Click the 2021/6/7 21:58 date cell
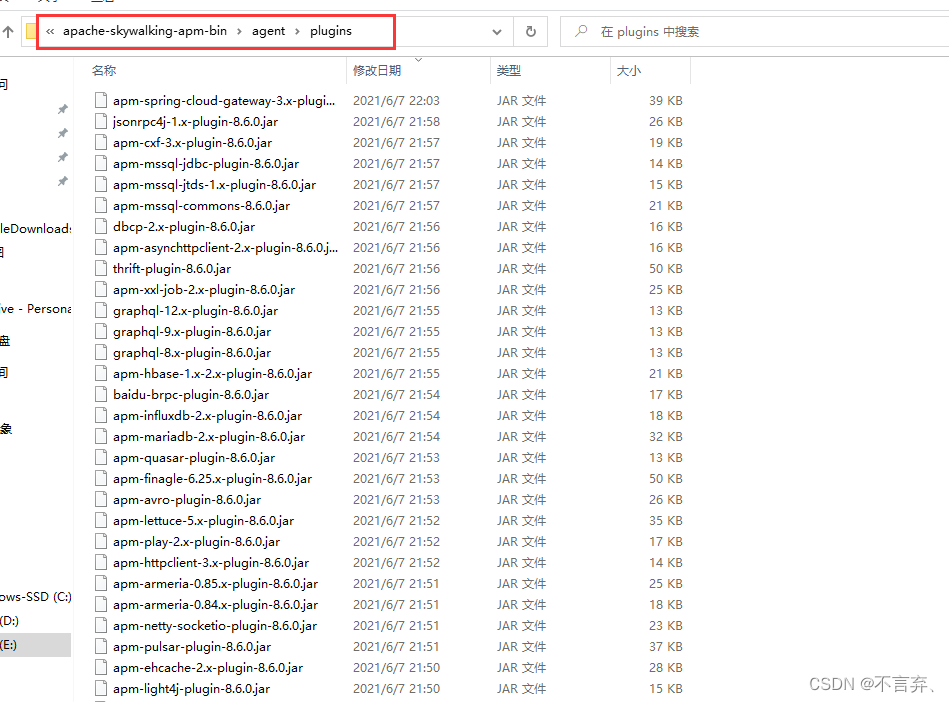Screen dimensions: 949x702 pos(396,122)
